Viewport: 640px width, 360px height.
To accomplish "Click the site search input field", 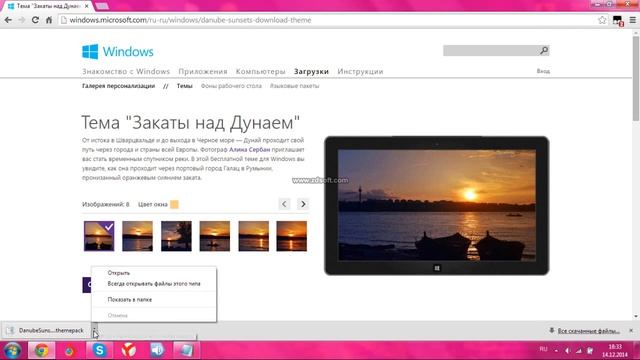I will [491, 50].
